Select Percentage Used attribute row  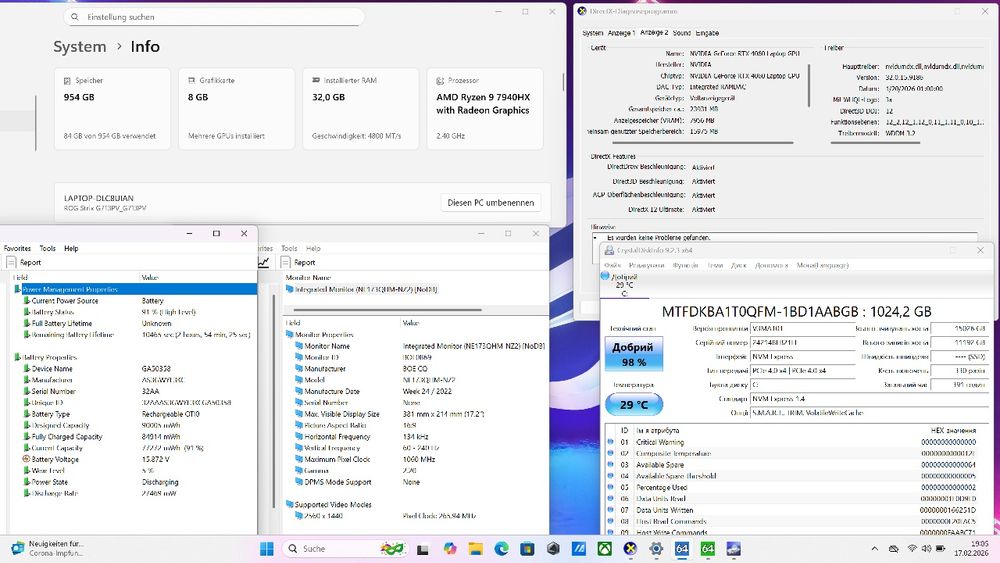(793, 487)
